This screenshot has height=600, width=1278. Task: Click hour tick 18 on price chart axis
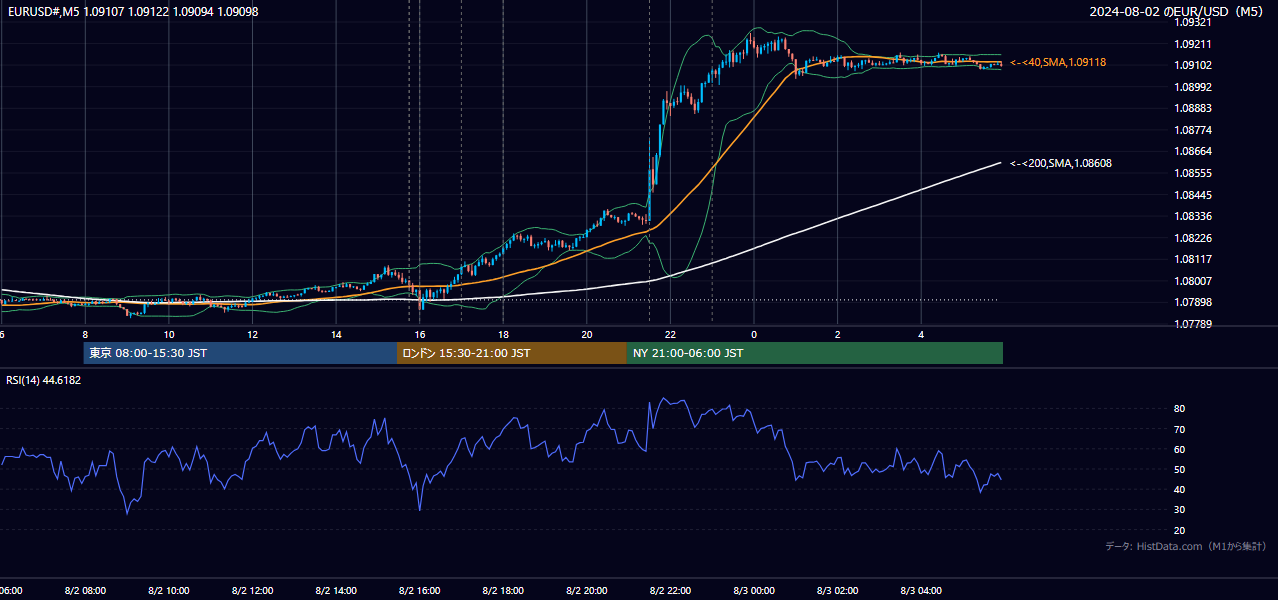click(503, 334)
